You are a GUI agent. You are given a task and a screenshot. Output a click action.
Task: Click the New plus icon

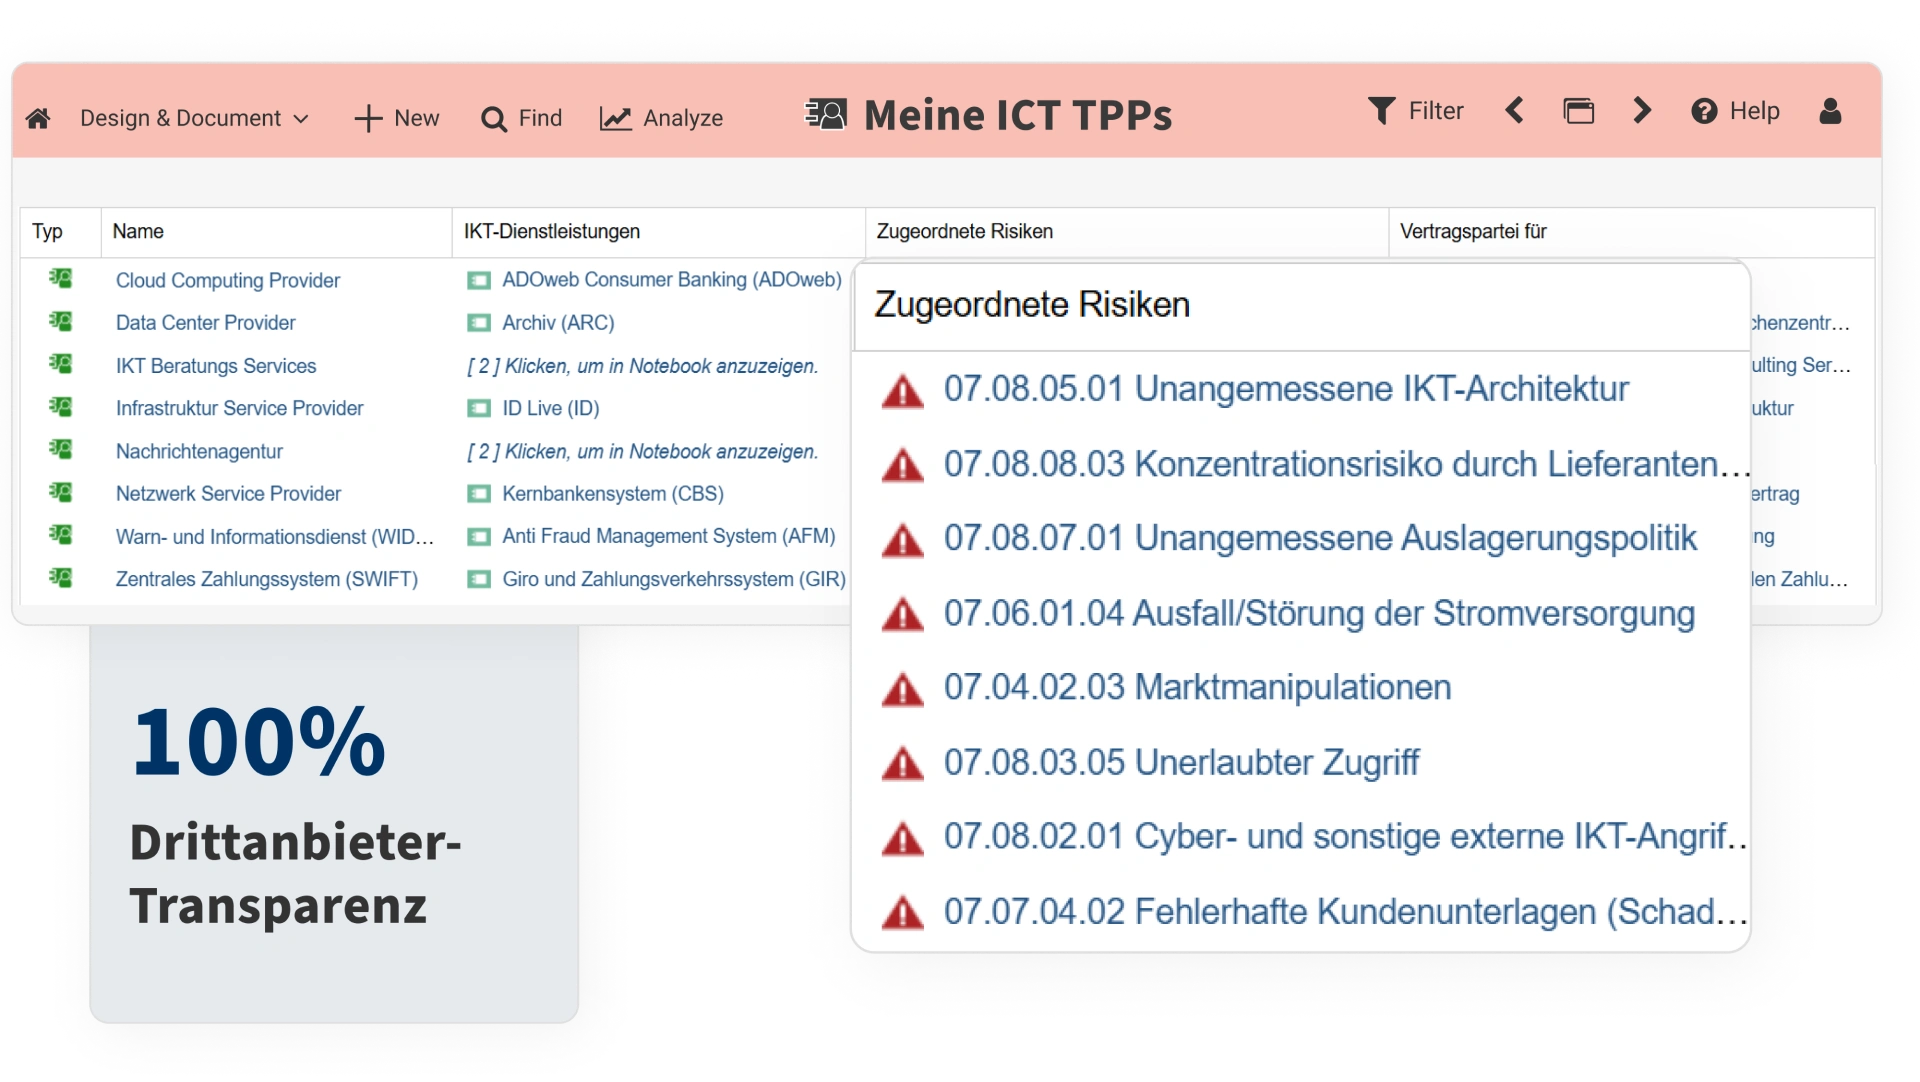[368, 119]
